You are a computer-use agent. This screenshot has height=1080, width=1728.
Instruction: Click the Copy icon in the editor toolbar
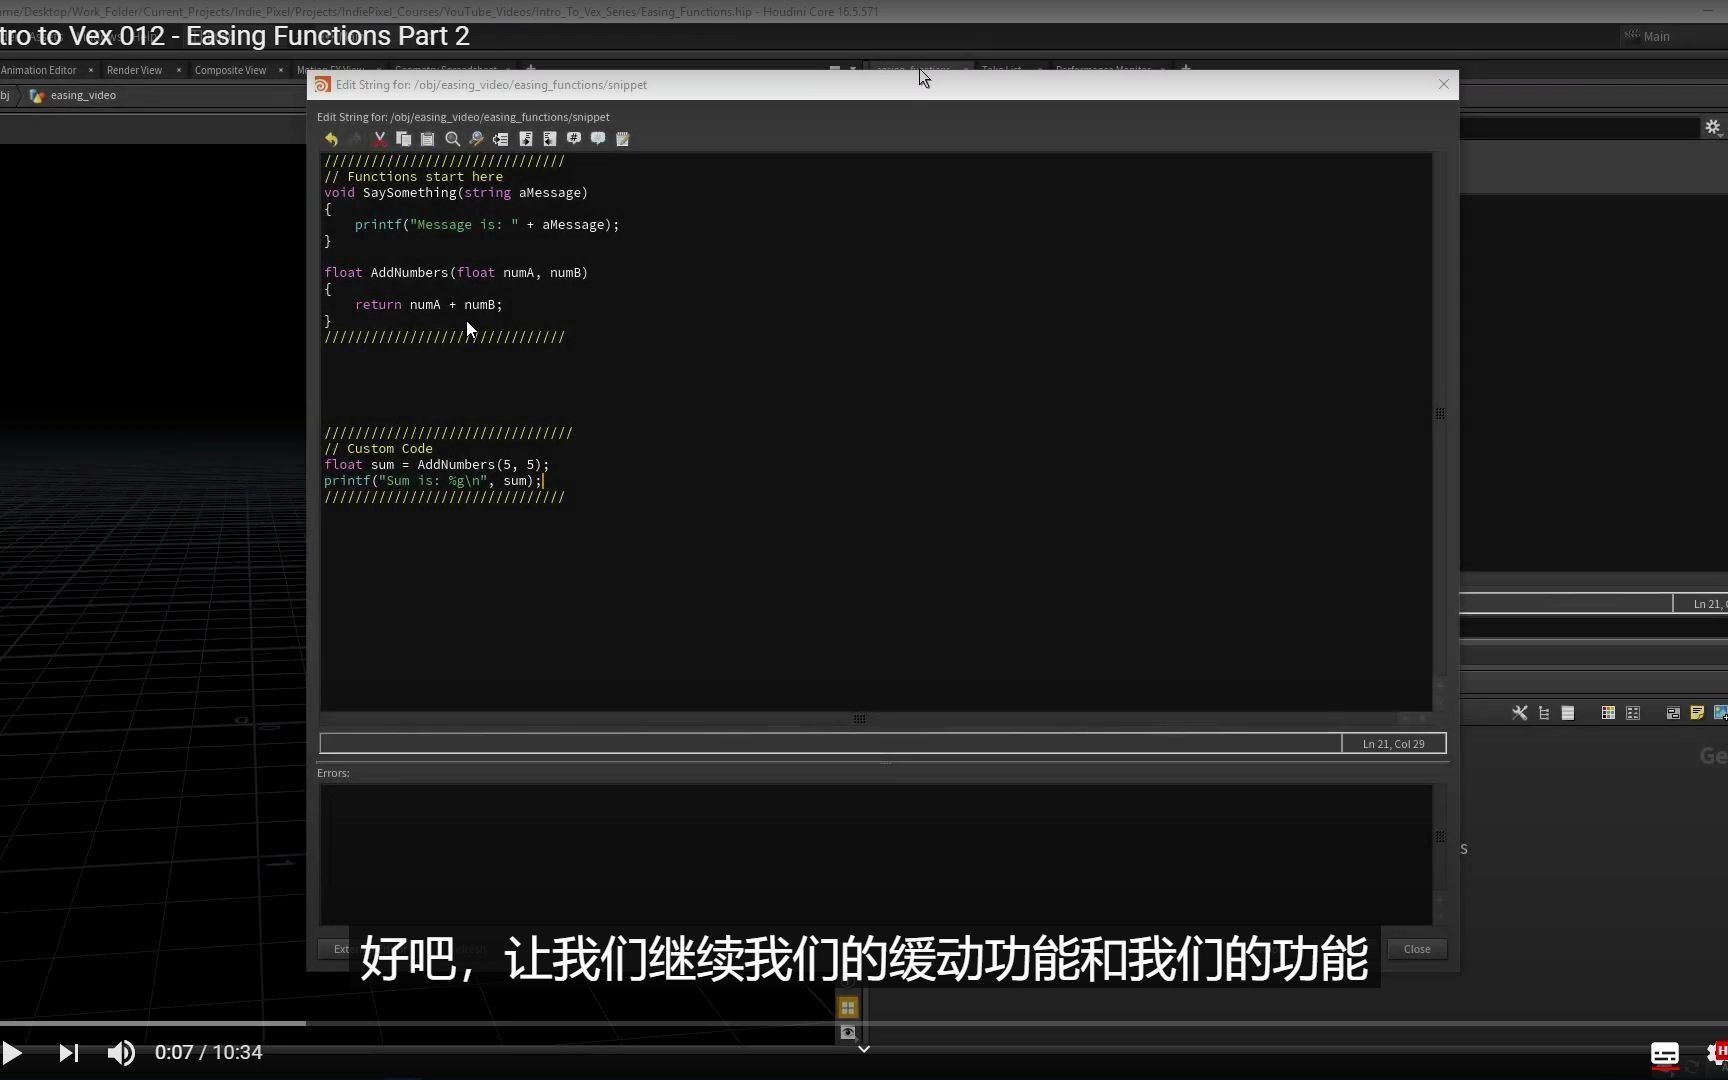404,139
